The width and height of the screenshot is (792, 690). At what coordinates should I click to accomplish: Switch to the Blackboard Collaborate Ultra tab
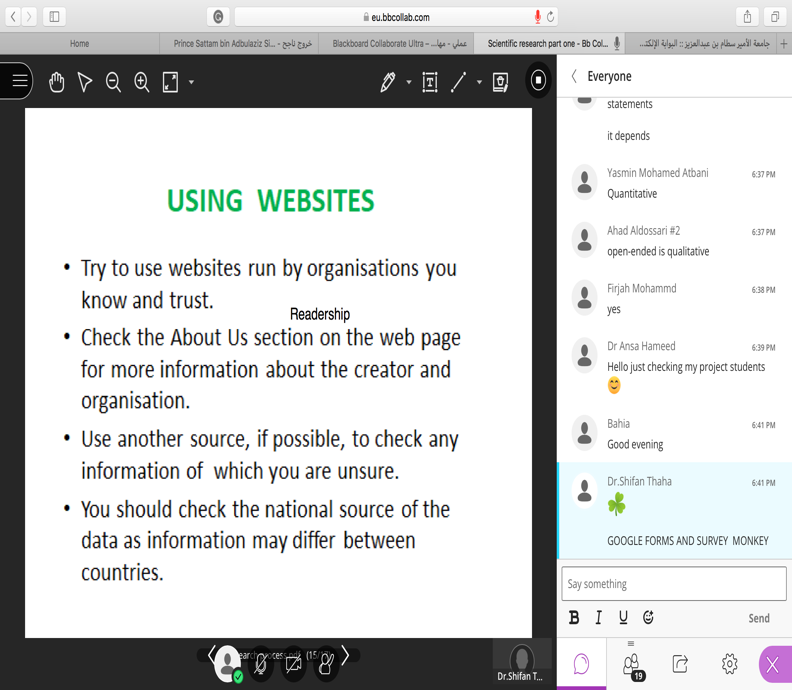click(398, 44)
